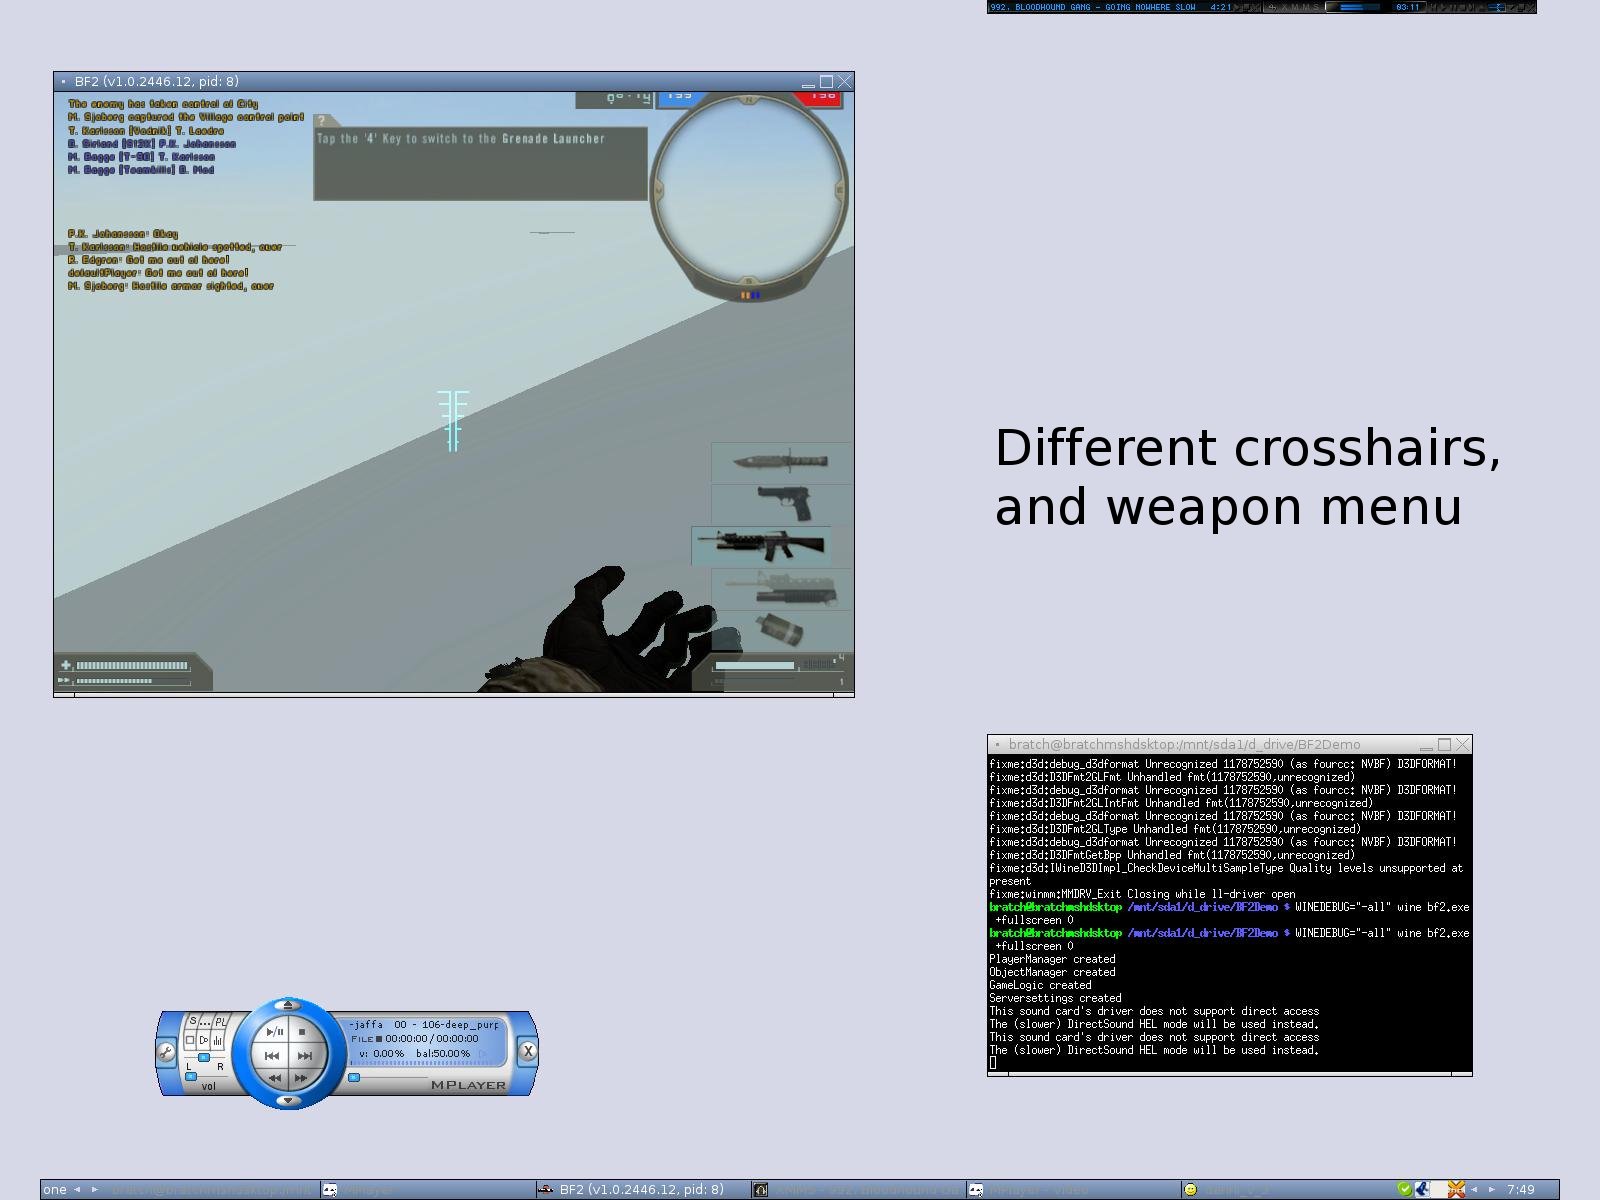
Task: Click the BF2 center crosshair
Action: (453, 420)
